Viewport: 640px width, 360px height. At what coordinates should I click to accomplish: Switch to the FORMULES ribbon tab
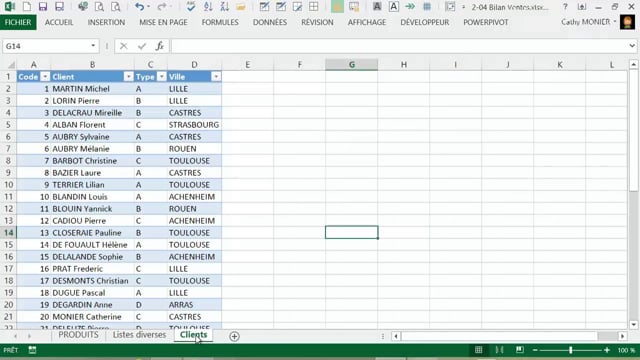(x=220, y=22)
